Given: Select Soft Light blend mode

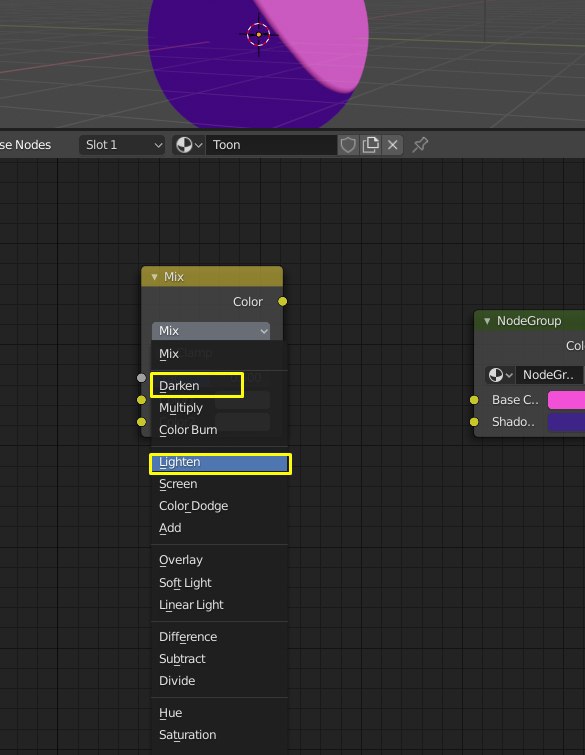Looking at the screenshot, I should coord(220,583).
